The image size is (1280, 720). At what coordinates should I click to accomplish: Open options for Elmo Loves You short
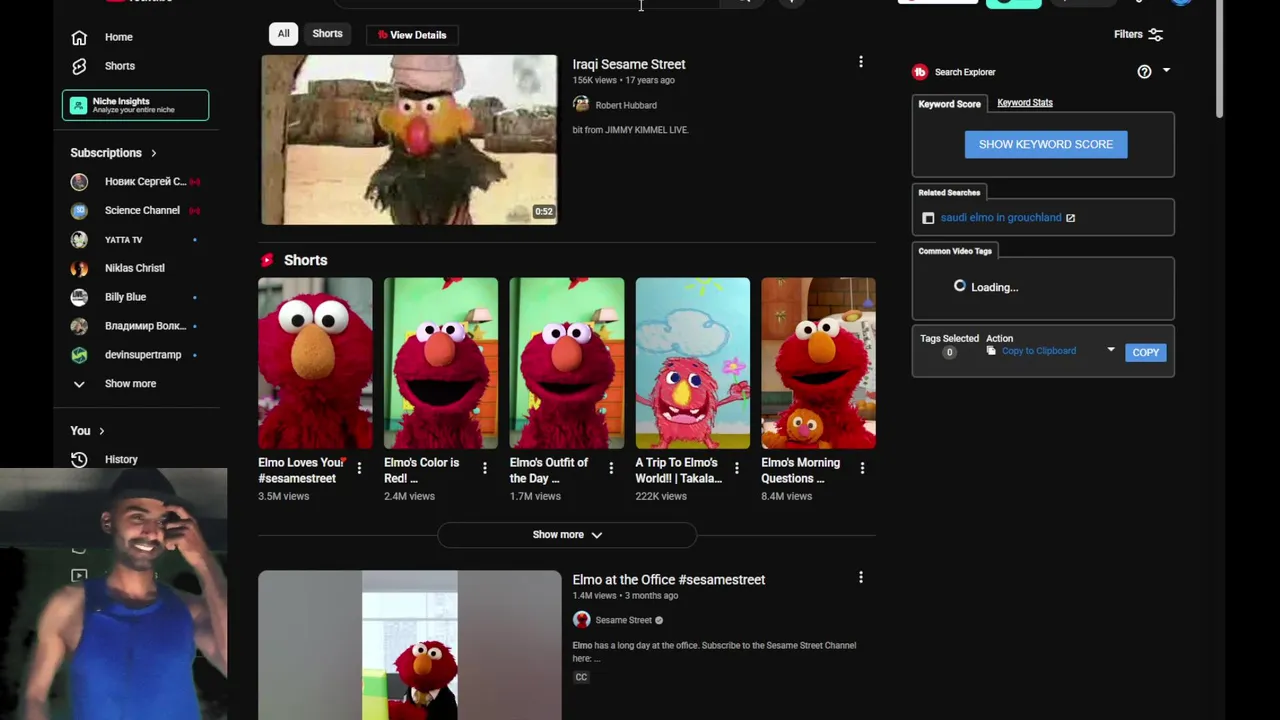(x=359, y=468)
